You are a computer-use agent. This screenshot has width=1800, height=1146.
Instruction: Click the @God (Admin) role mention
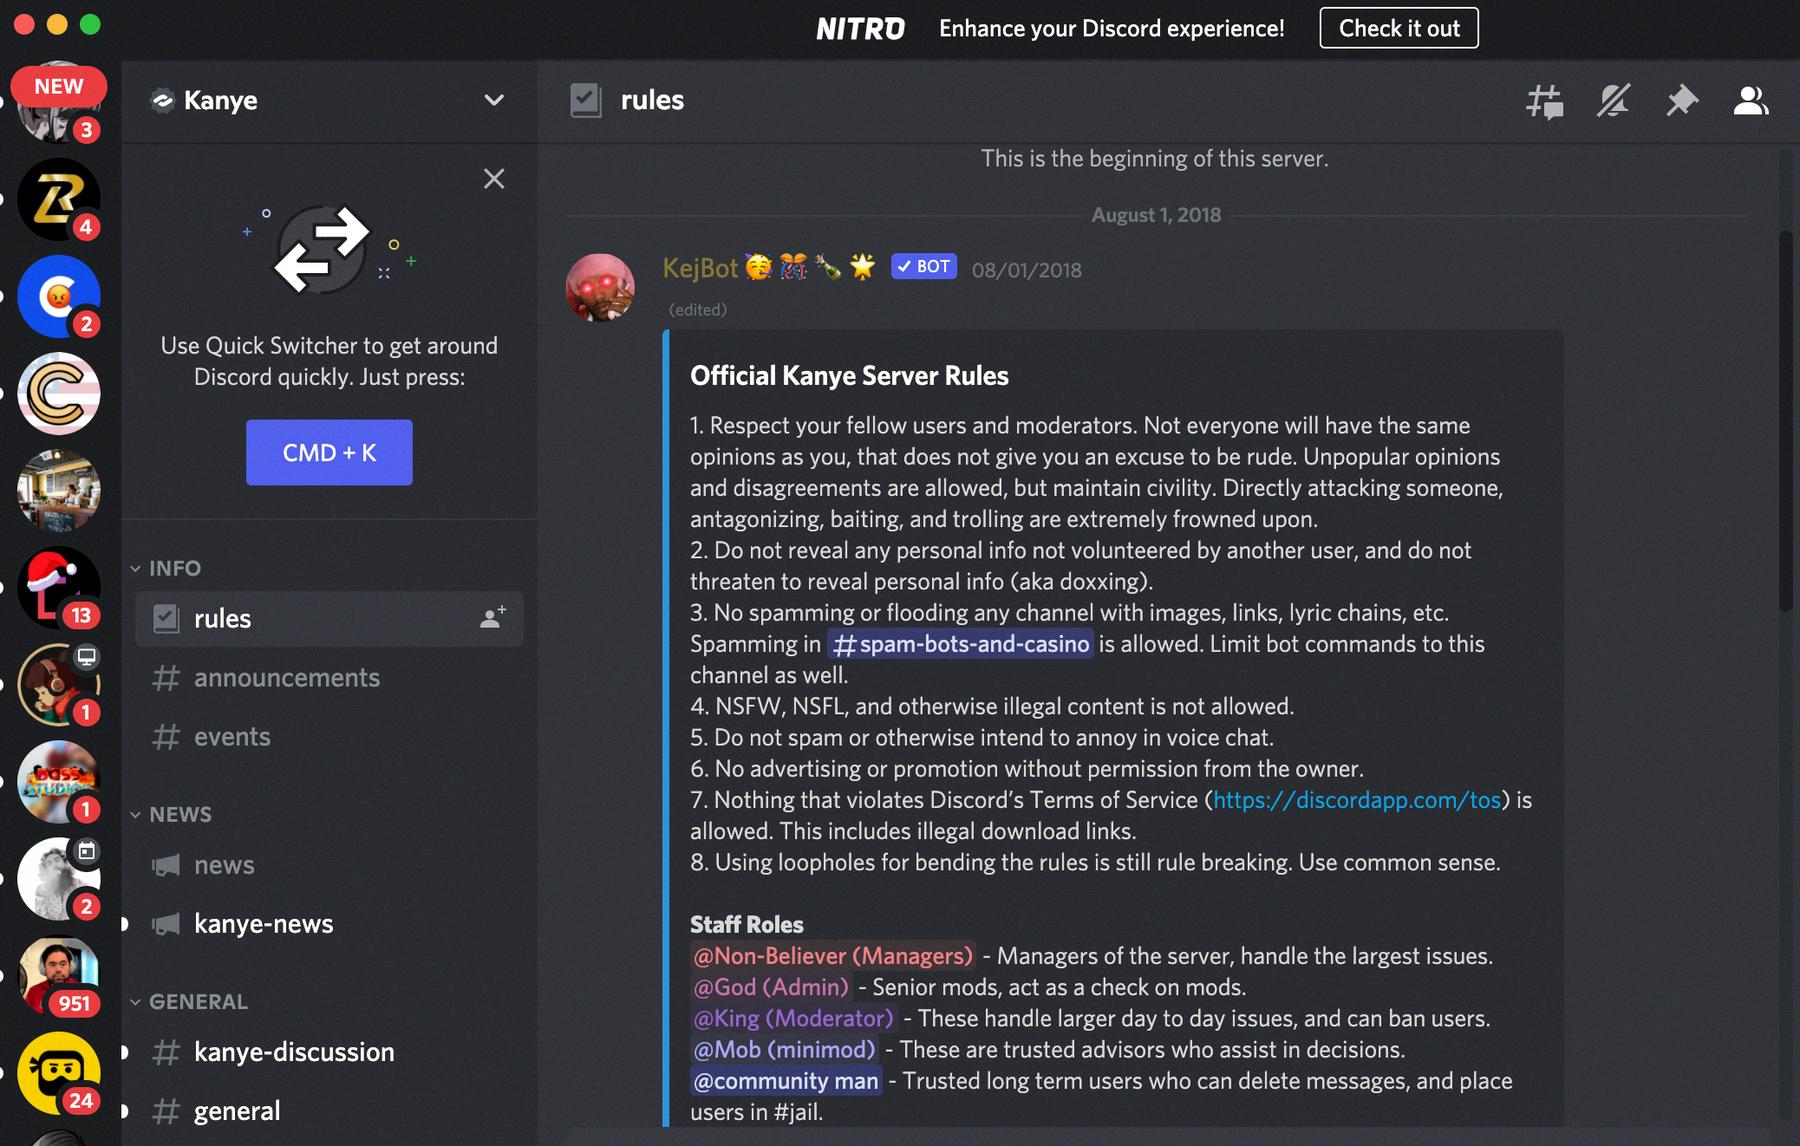point(770,987)
